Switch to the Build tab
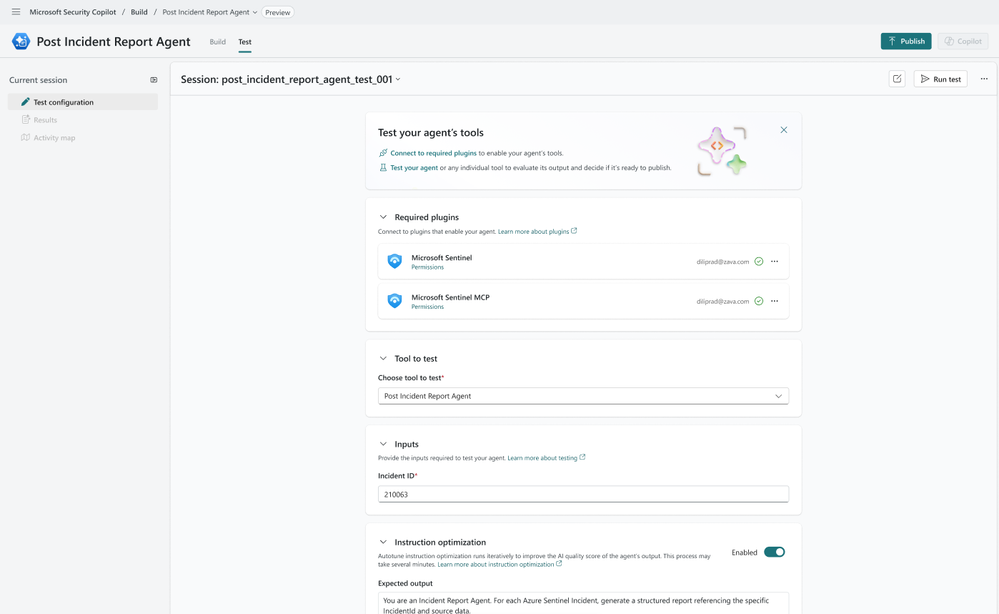This screenshot has width=999, height=614. (217, 42)
